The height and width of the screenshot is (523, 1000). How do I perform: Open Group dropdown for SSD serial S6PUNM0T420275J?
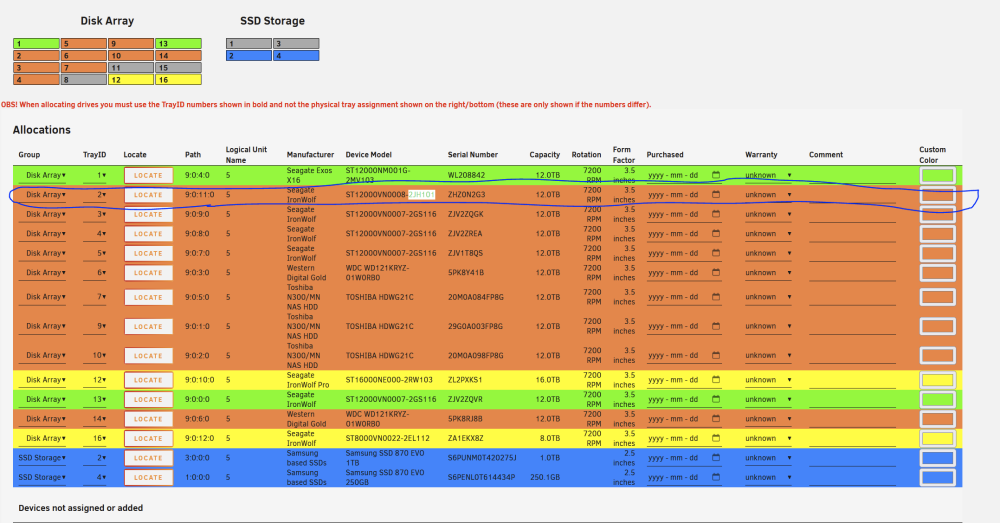point(42,458)
